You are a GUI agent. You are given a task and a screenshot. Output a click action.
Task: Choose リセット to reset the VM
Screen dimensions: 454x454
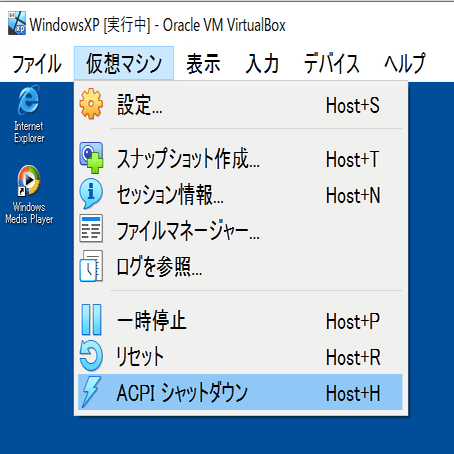coord(240,357)
